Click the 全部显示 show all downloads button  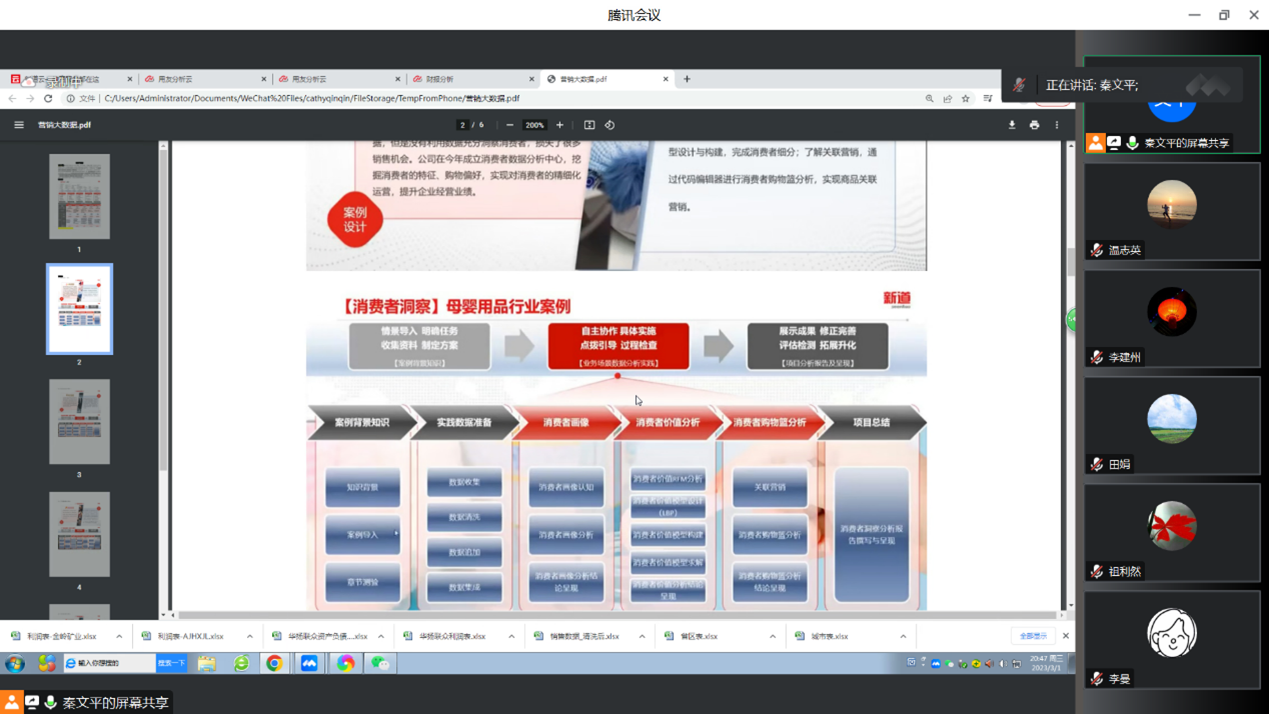[x=1033, y=636]
